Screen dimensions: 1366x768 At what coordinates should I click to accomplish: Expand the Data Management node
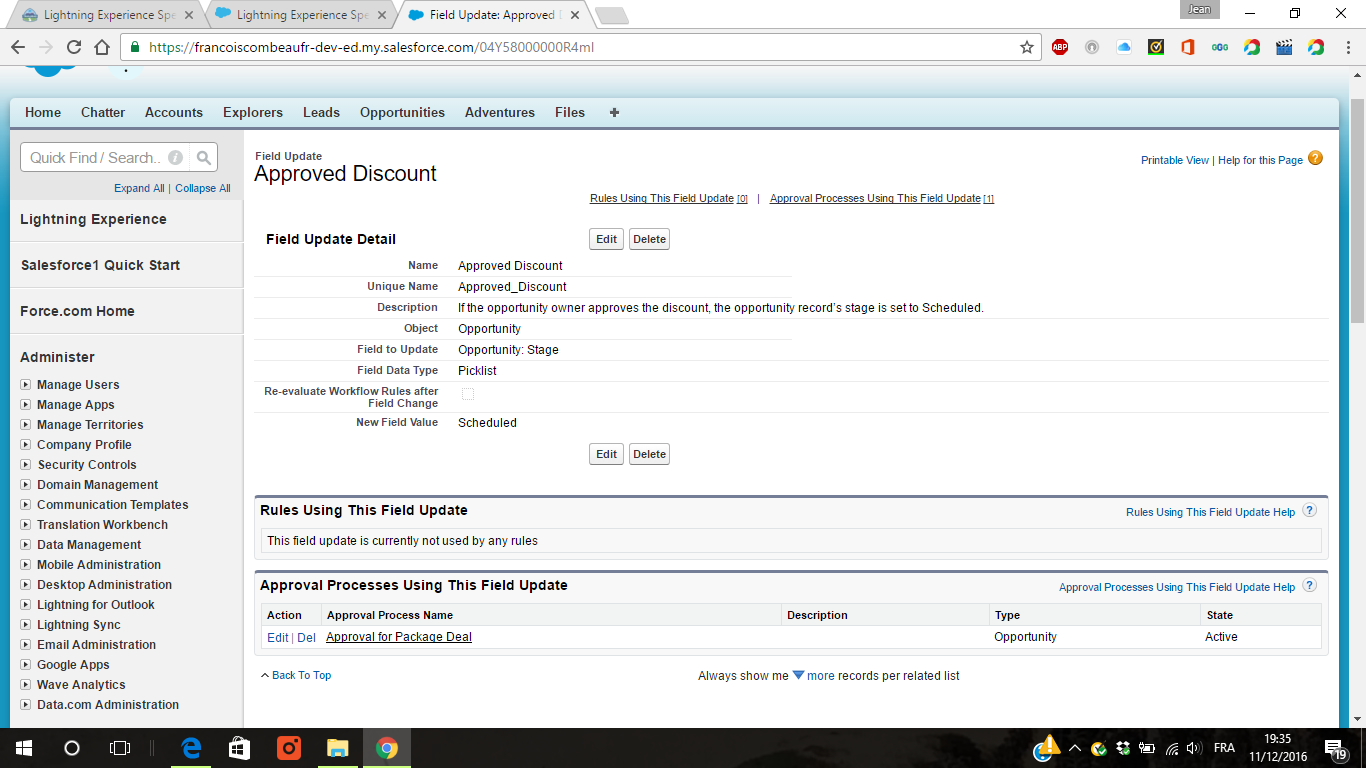coord(27,545)
